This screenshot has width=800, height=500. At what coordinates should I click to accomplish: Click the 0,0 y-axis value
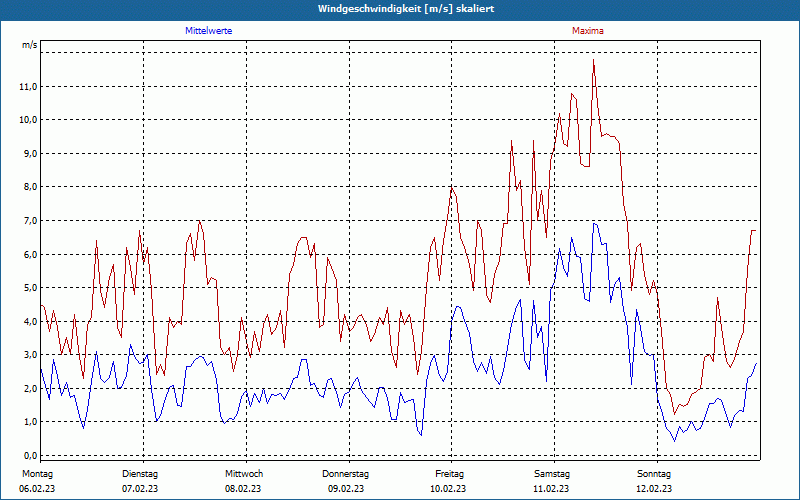30,455
